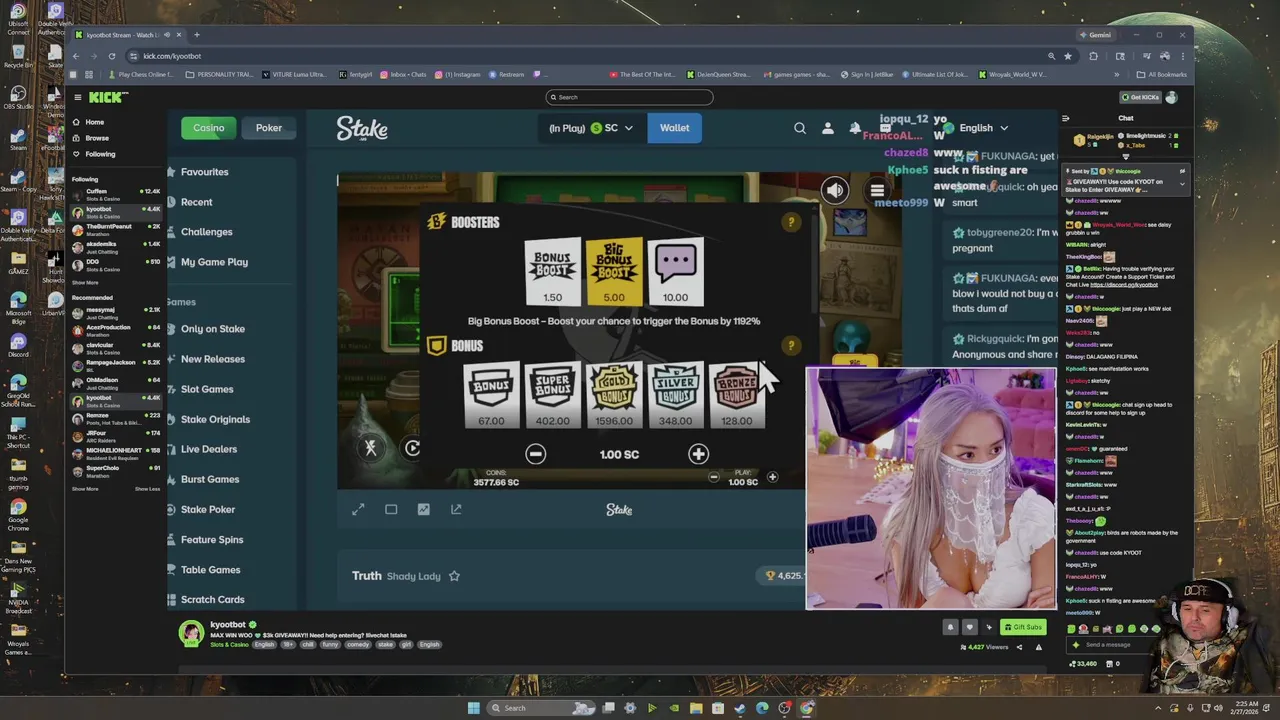Open Recent in Stake sidebar

tap(196, 202)
